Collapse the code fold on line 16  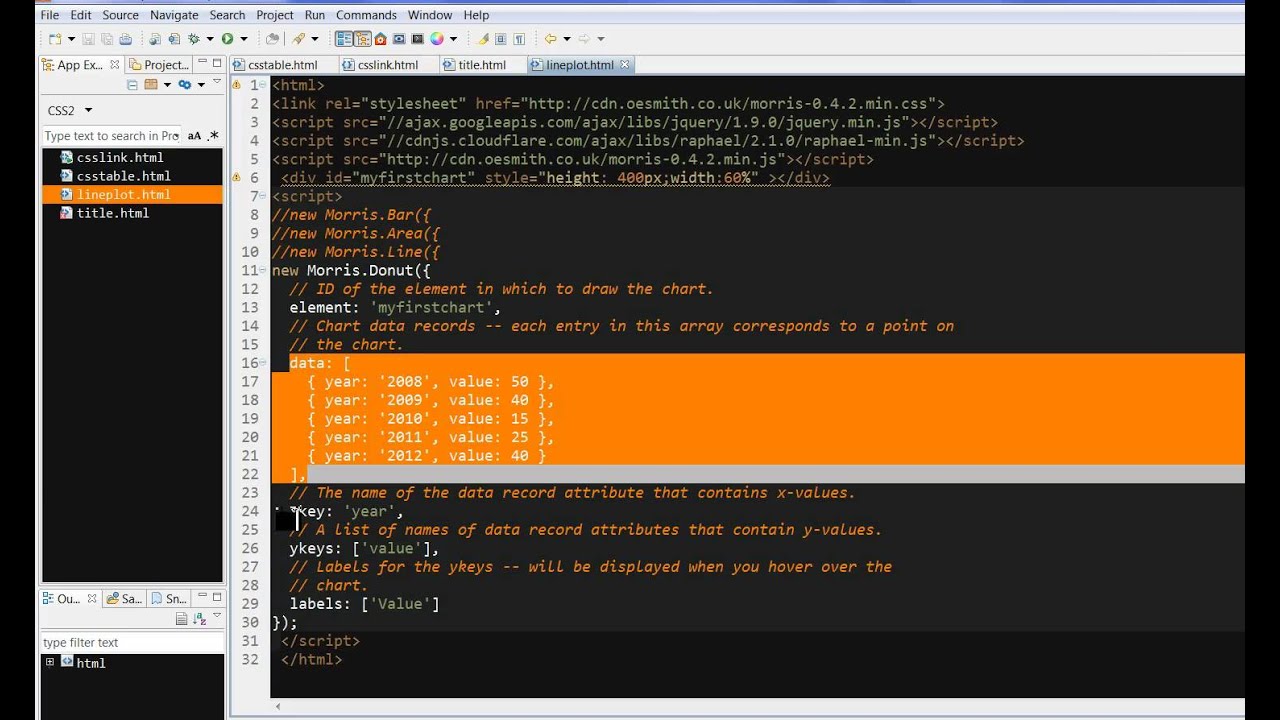tap(264, 363)
